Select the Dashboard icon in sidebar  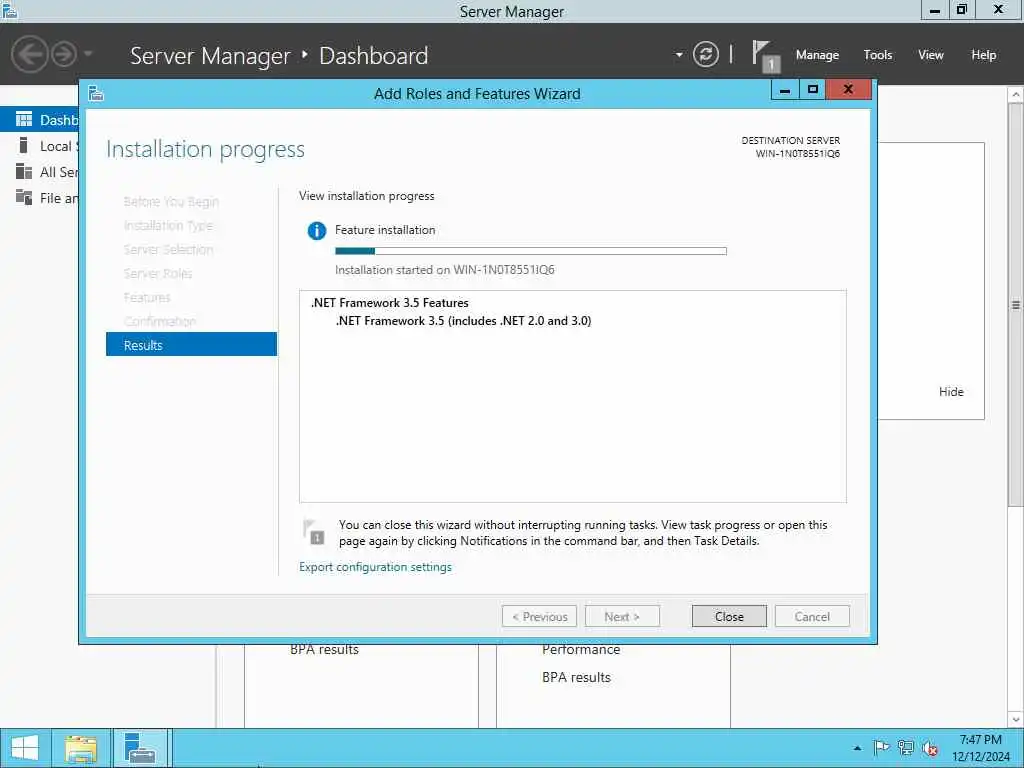(24, 120)
